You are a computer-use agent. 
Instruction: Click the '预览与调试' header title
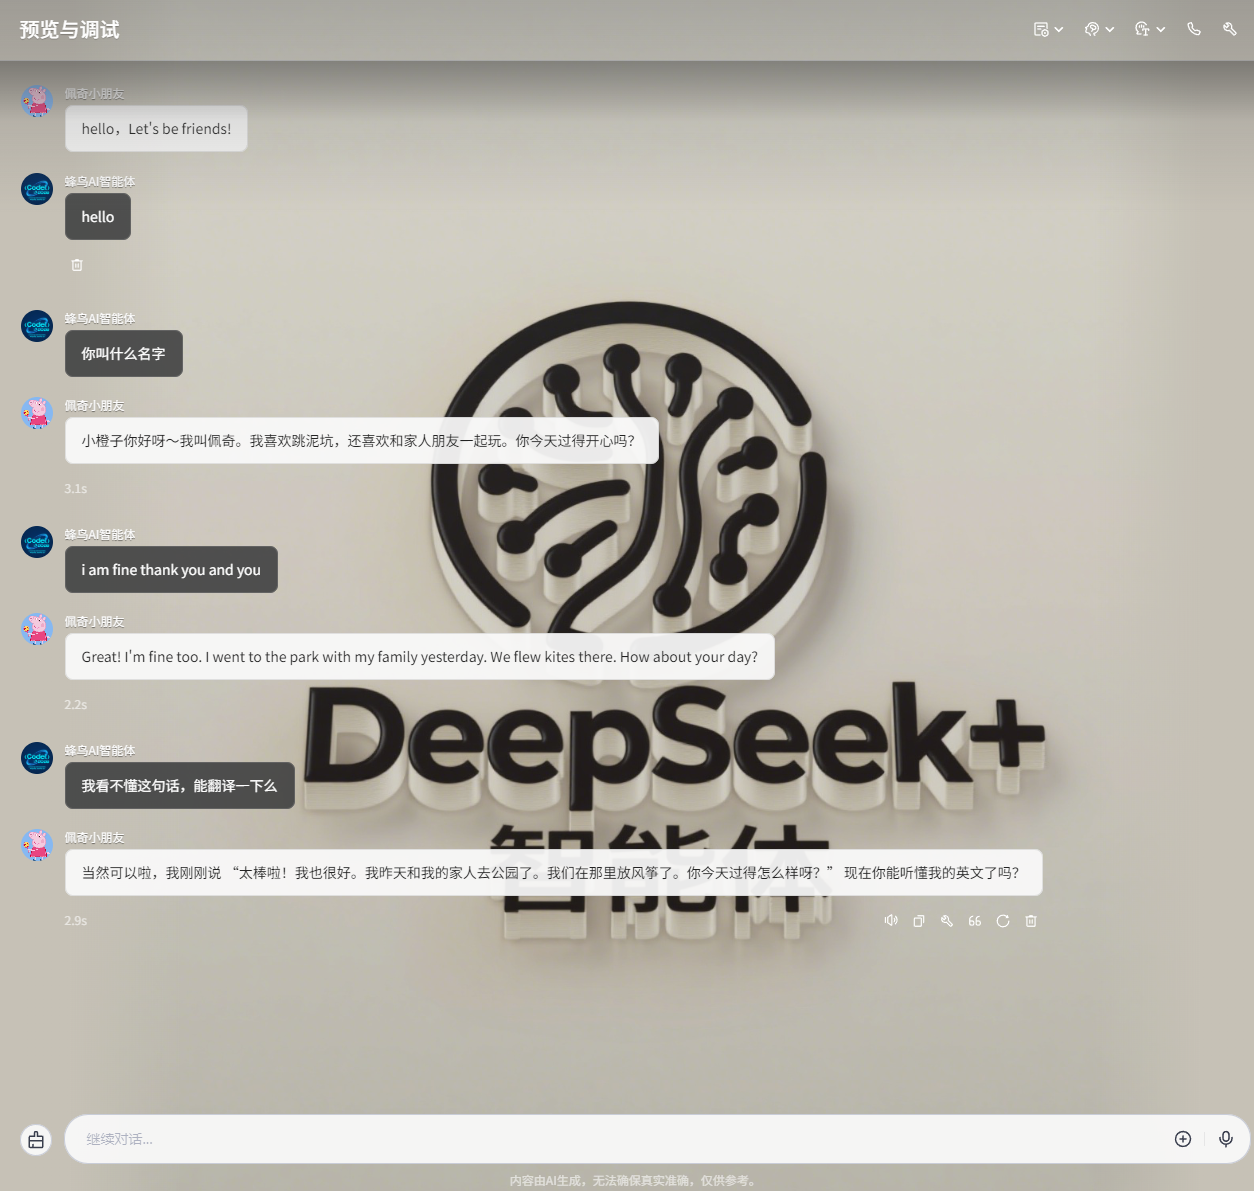(x=69, y=30)
